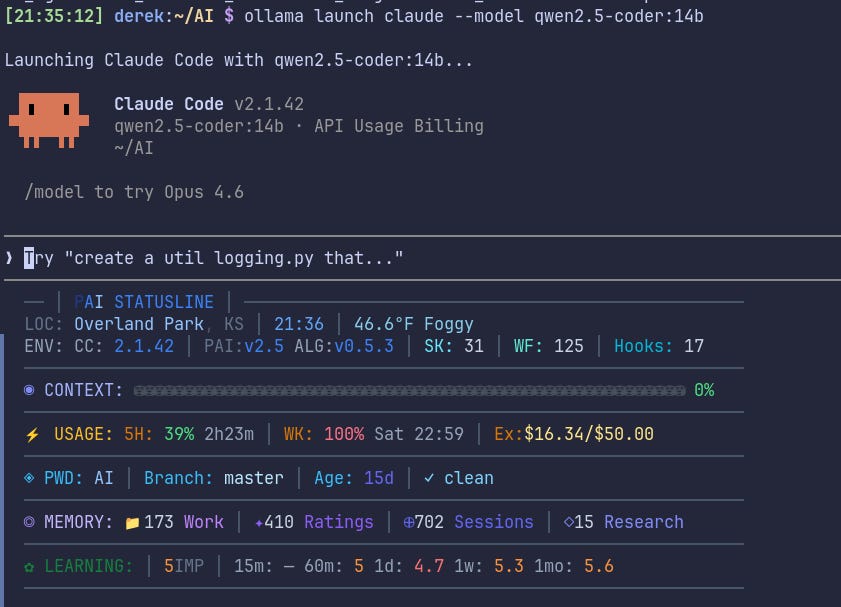
Task: Click the 5H usage '39%' value
Action: 179,434
